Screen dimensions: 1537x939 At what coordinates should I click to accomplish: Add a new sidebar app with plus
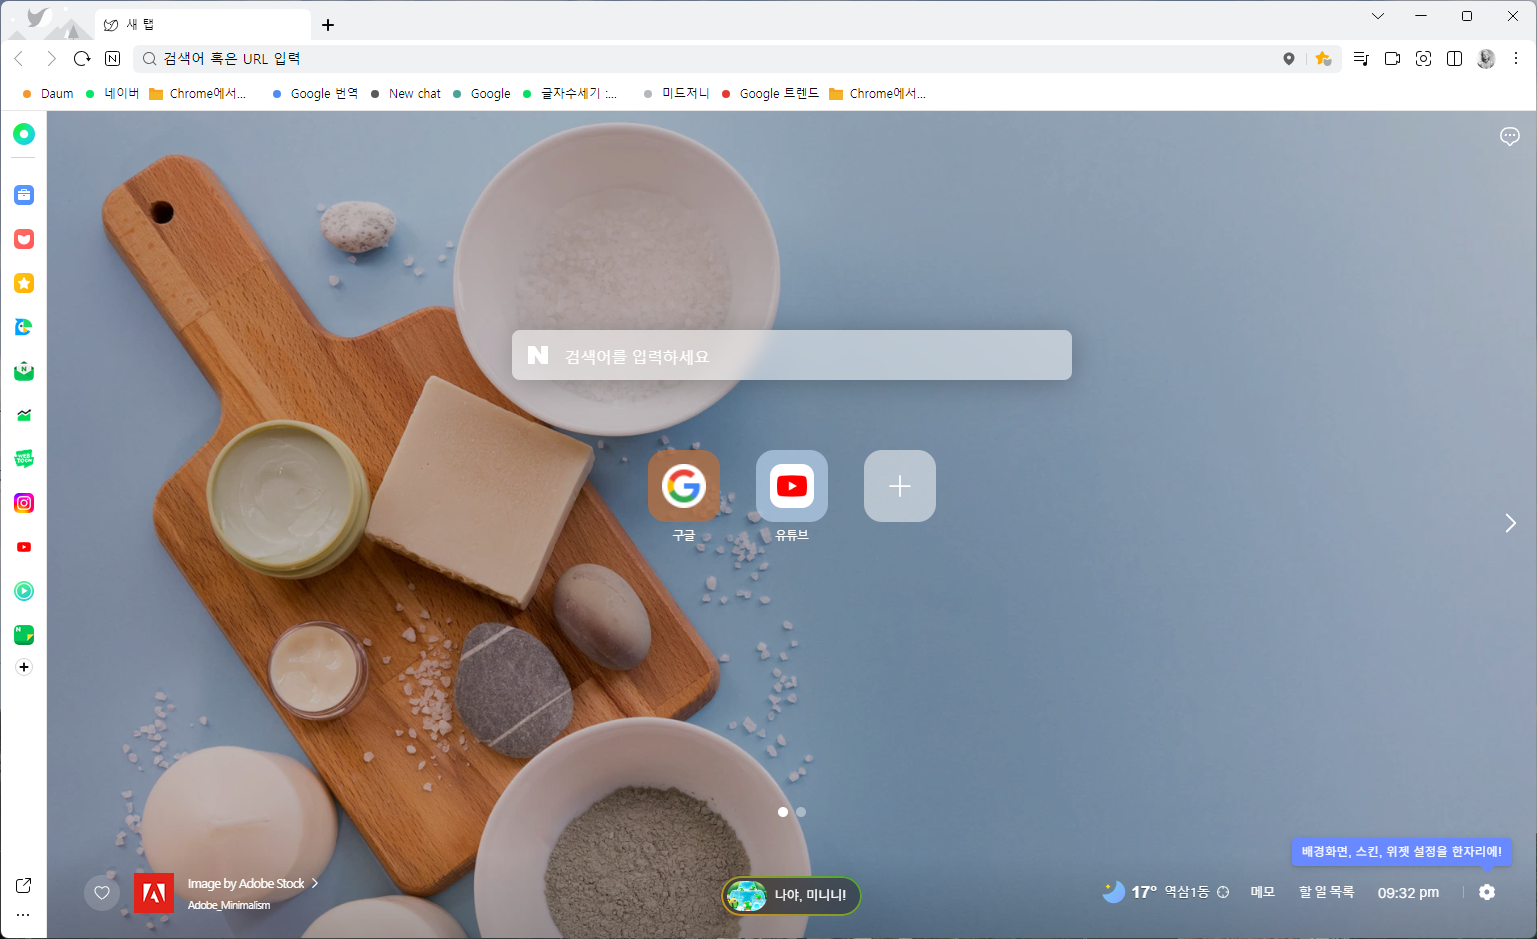[x=24, y=667]
